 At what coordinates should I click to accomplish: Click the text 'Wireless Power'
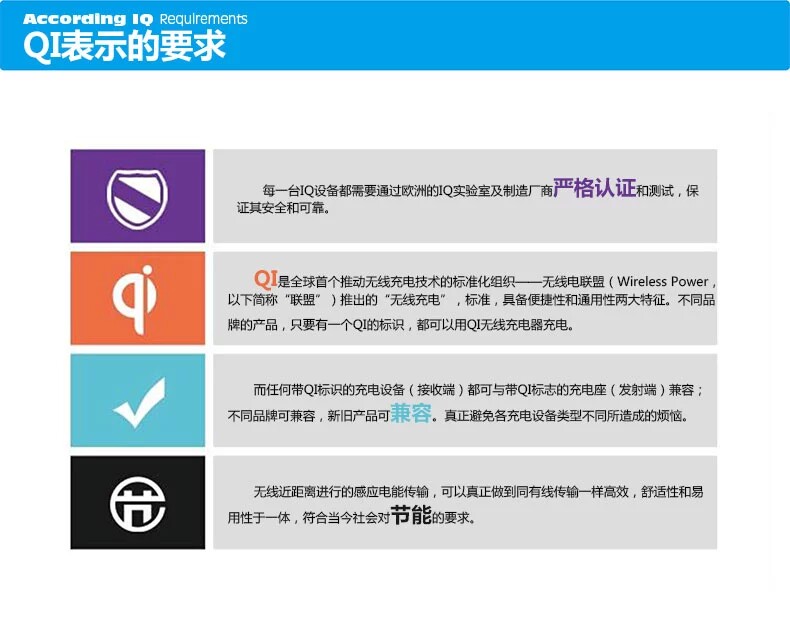663,281
